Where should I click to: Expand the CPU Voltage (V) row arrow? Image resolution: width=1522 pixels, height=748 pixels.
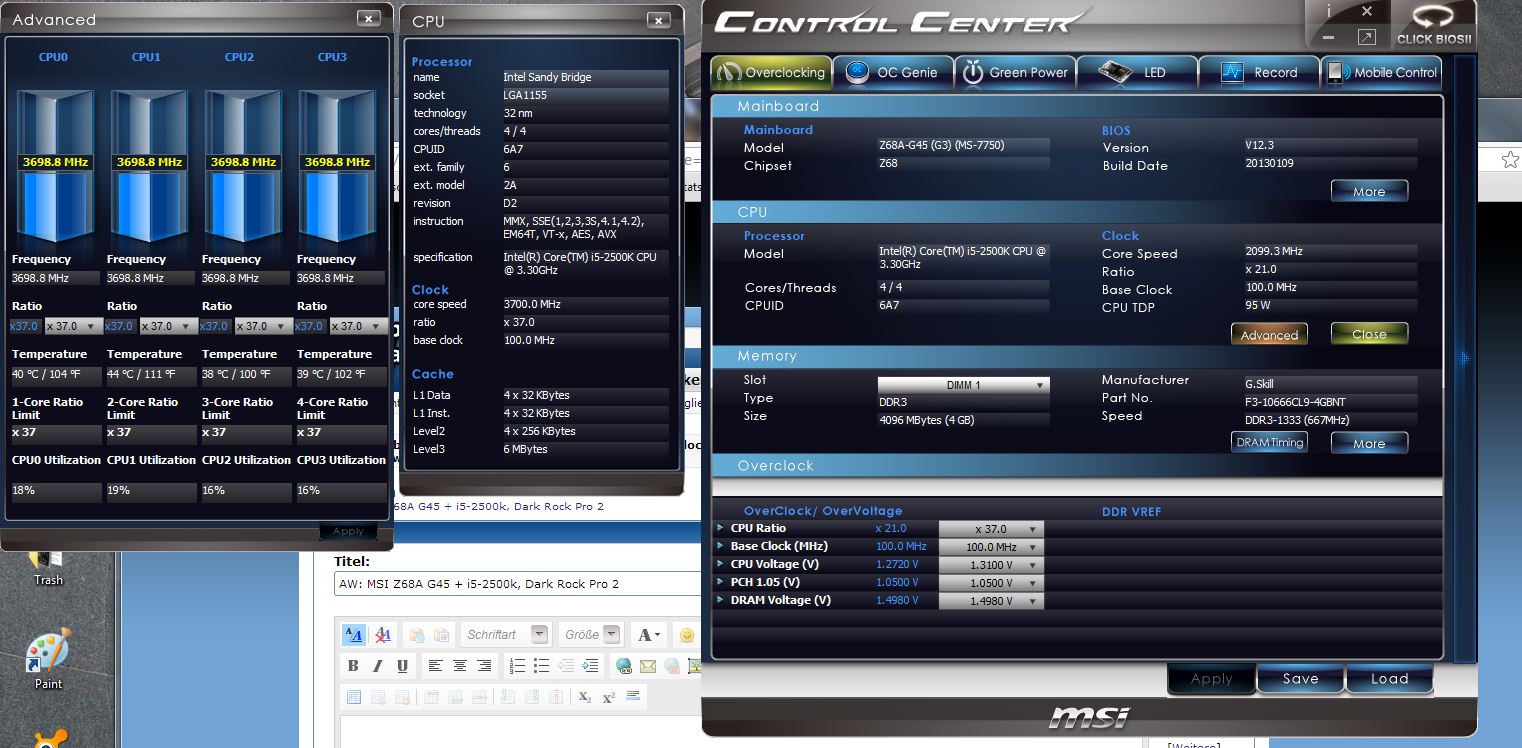pyautogui.click(x=721, y=563)
